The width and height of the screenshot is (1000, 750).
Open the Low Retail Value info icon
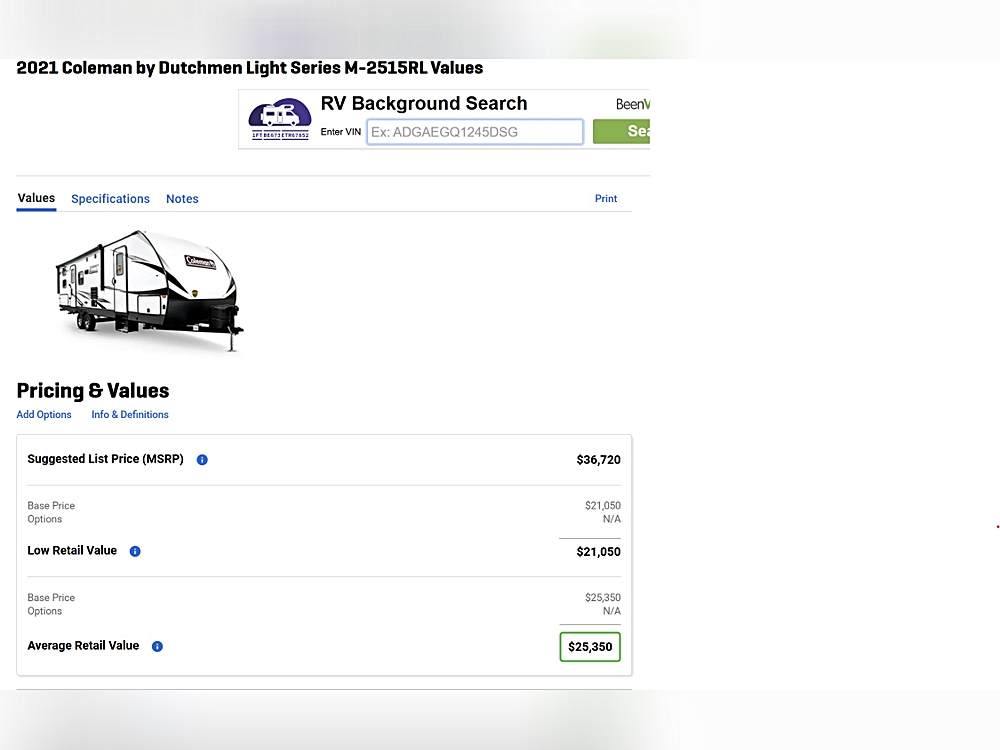tap(135, 551)
